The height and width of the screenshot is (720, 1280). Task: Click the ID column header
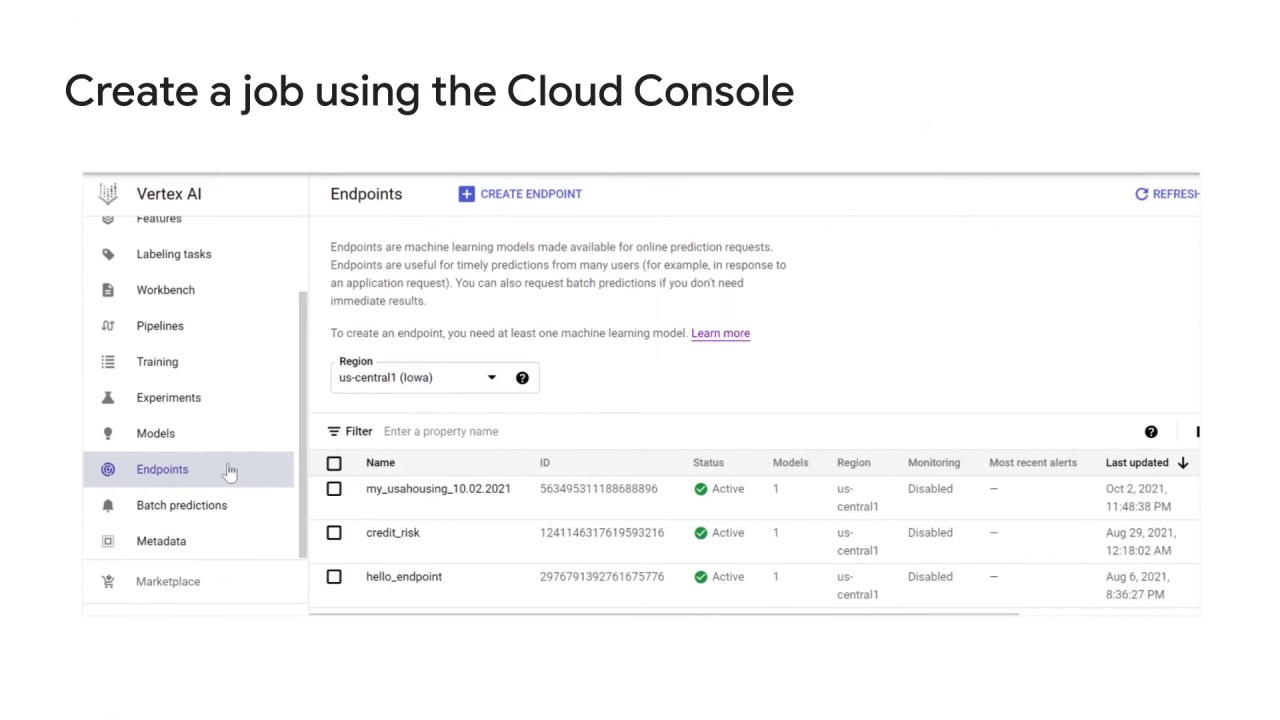[545, 463]
